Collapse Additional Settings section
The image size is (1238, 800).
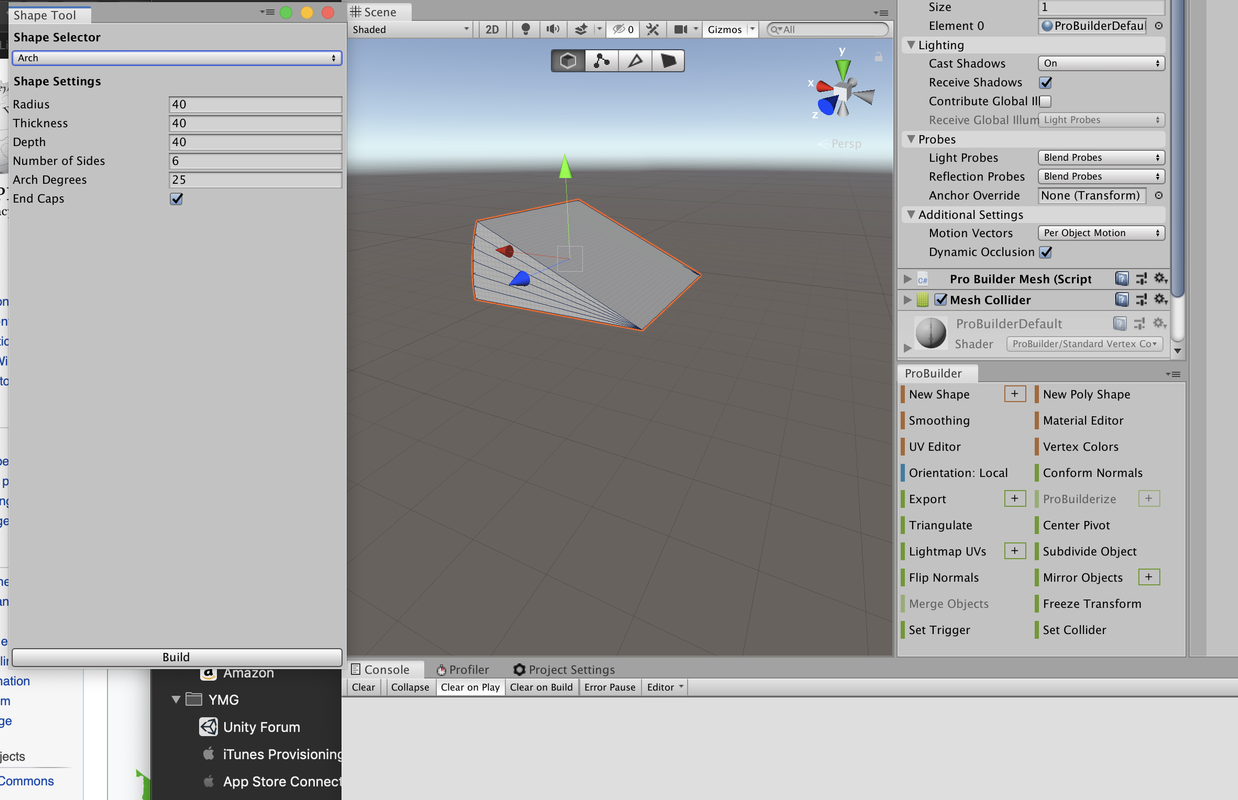pyautogui.click(x=911, y=214)
